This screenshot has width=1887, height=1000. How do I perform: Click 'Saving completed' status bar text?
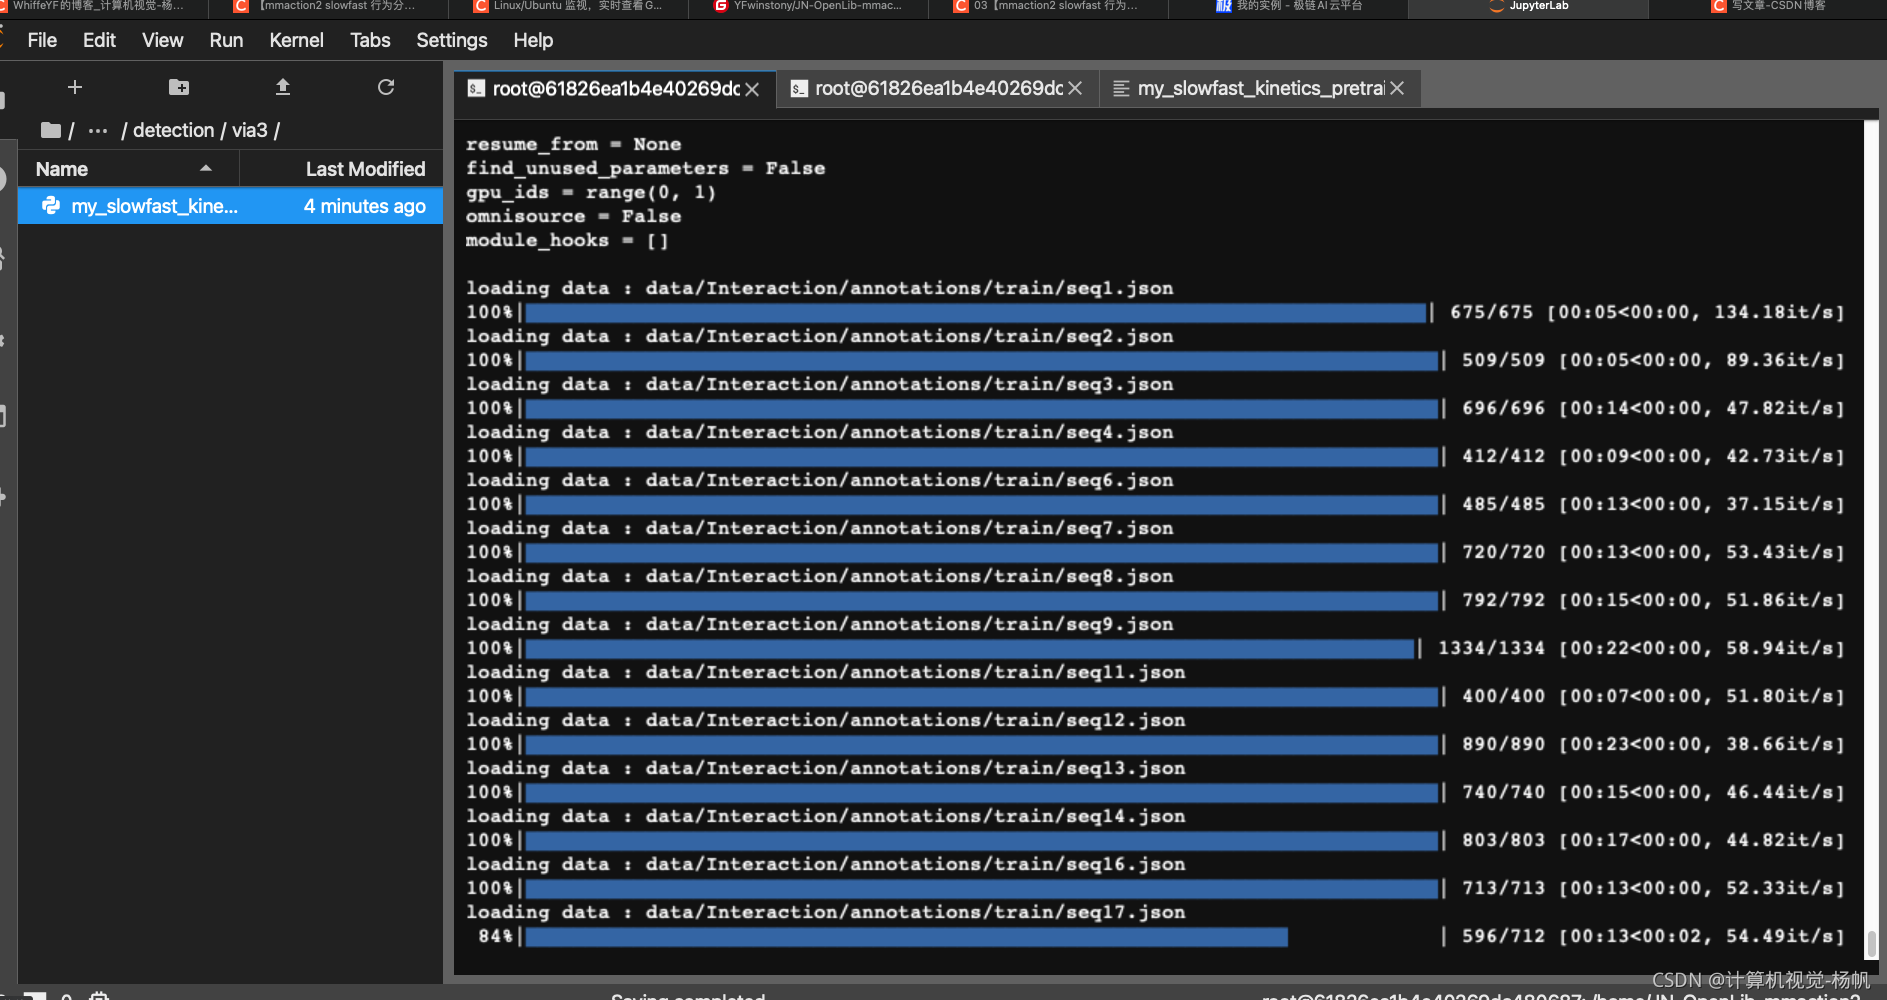coord(688,996)
